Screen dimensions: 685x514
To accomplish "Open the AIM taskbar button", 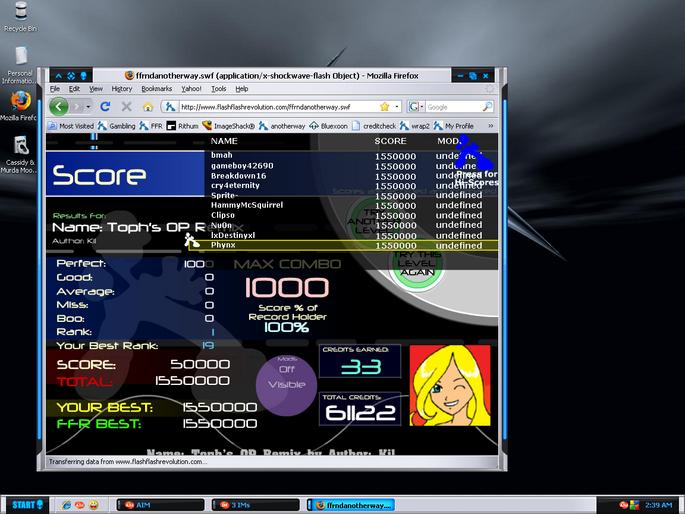I will click(160, 505).
